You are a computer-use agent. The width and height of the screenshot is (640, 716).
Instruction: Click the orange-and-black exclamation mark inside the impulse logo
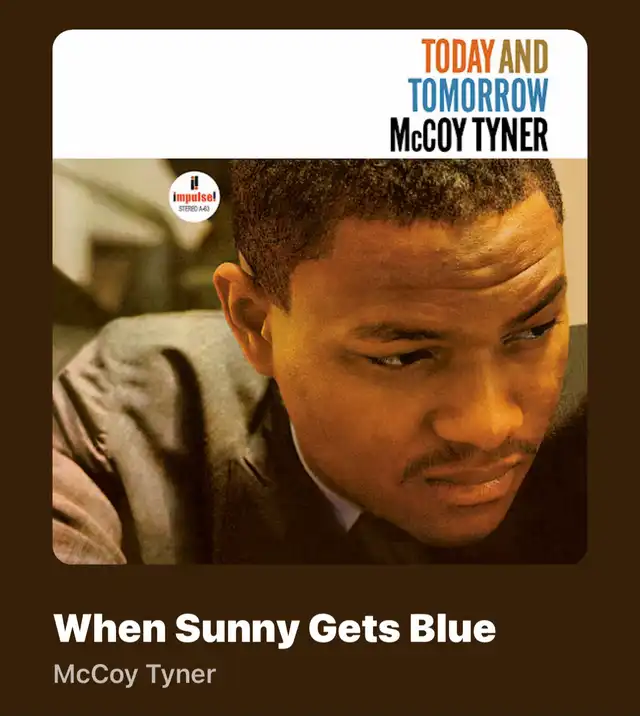pos(194,184)
